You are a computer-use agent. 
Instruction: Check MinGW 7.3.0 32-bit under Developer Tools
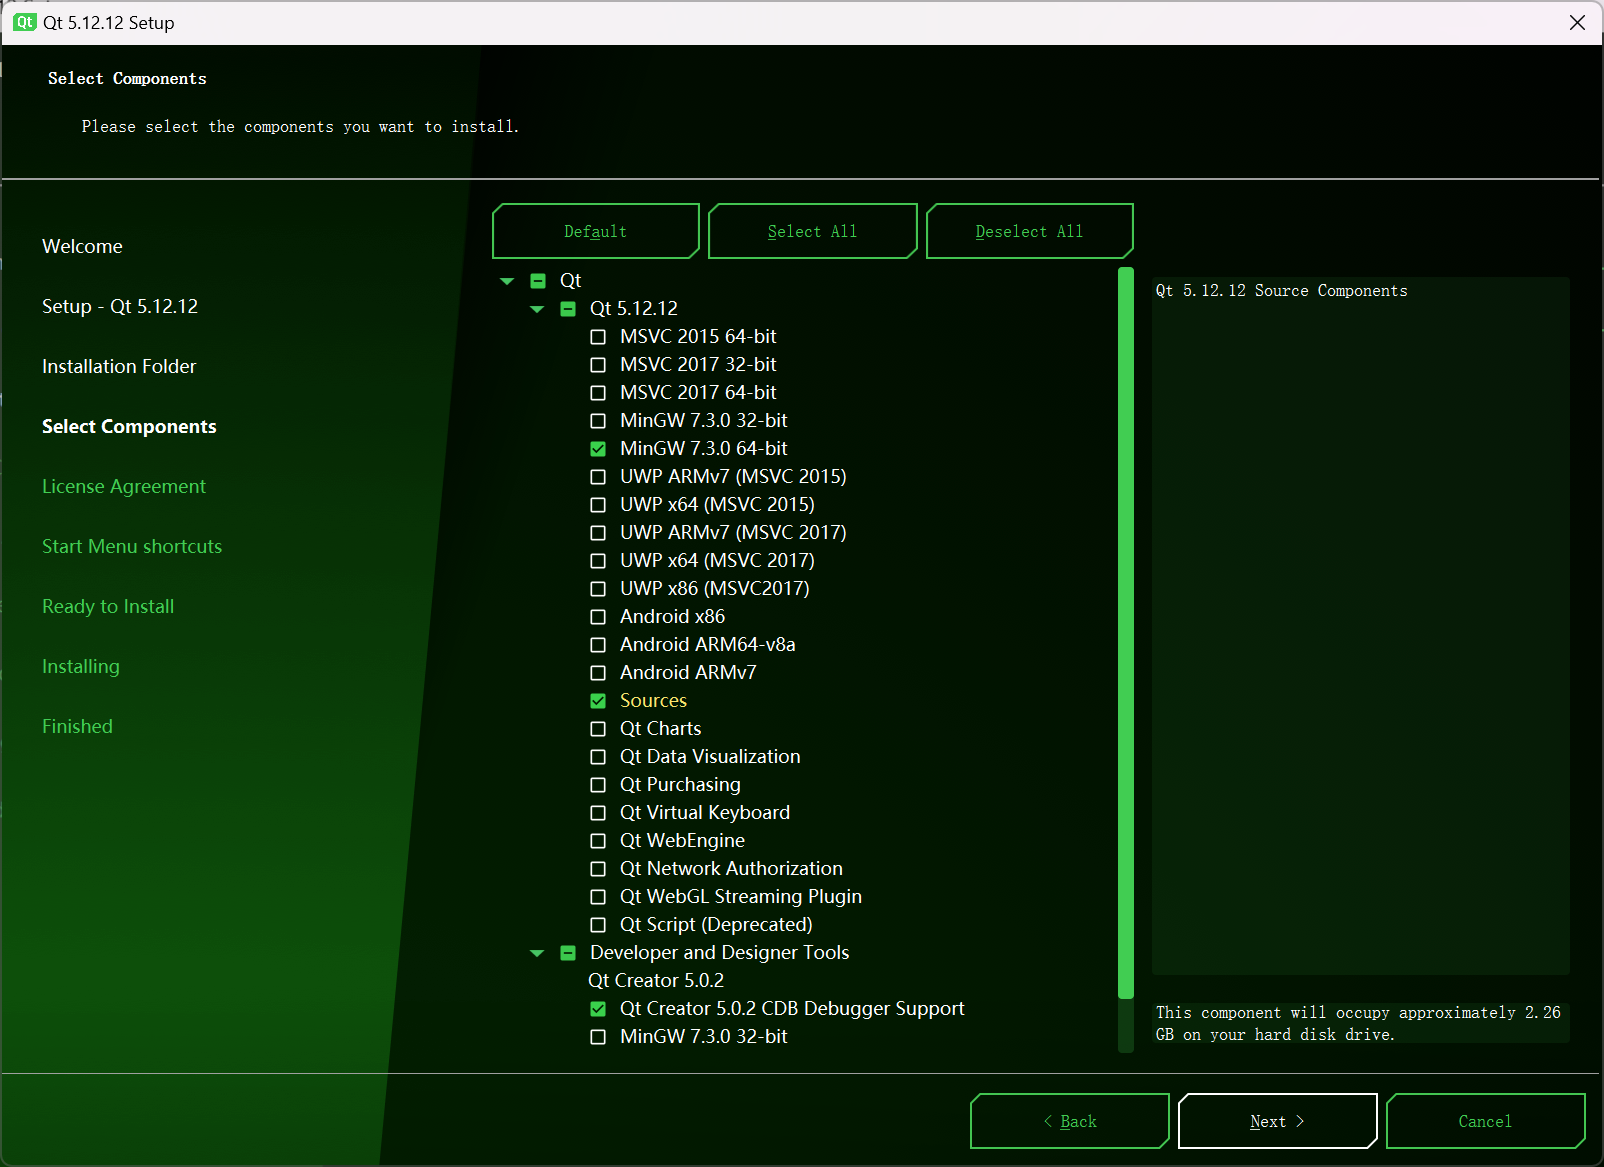point(598,1037)
